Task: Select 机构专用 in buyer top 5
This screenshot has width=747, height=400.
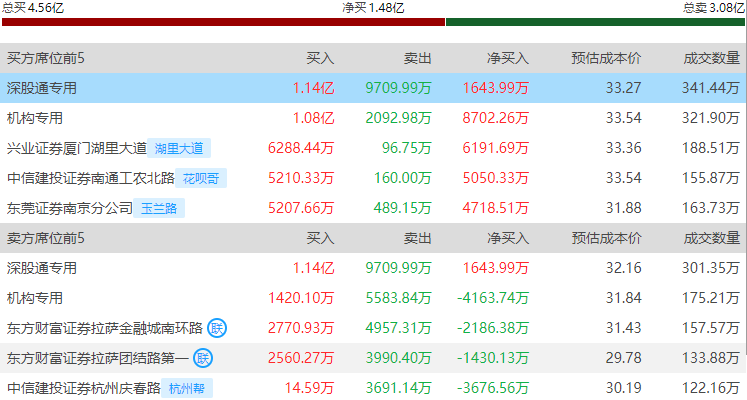Action: [35, 118]
